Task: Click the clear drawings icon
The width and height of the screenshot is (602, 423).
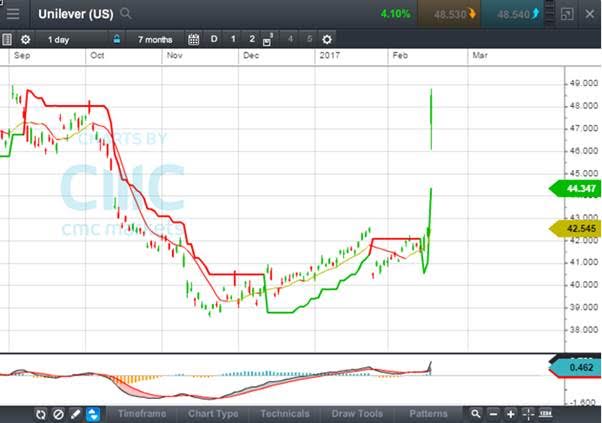Action: pos(58,414)
